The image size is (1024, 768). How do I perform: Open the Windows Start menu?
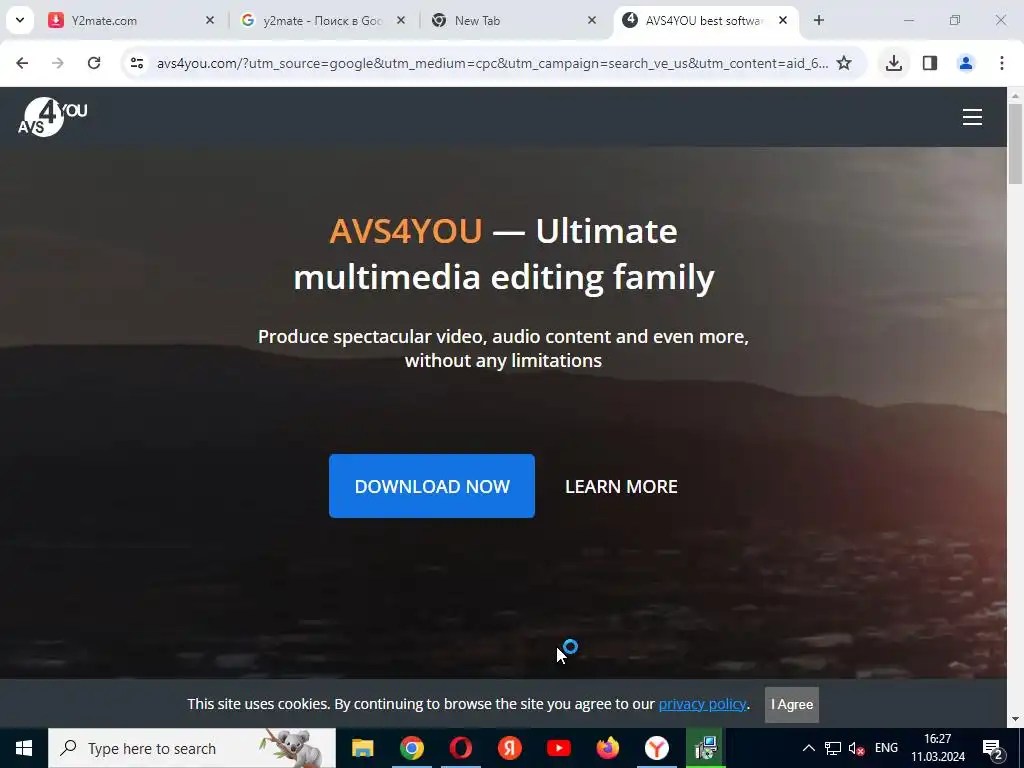(24, 748)
